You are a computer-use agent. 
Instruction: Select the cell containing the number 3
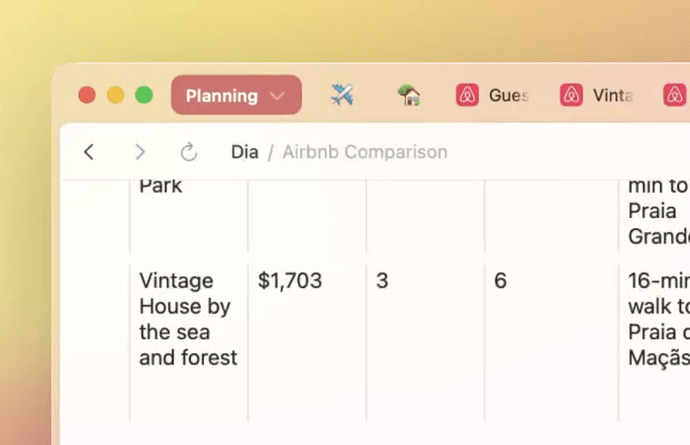click(382, 281)
